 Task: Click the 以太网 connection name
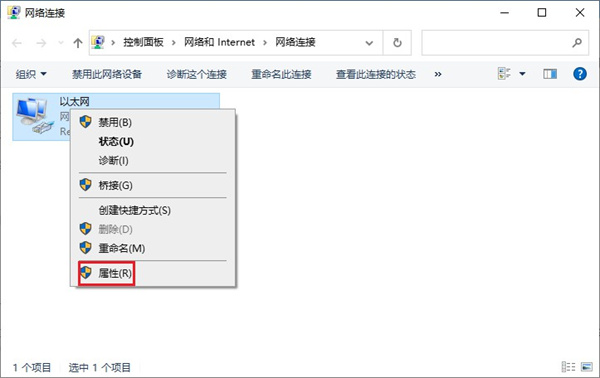pyautogui.click(x=75, y=102)
